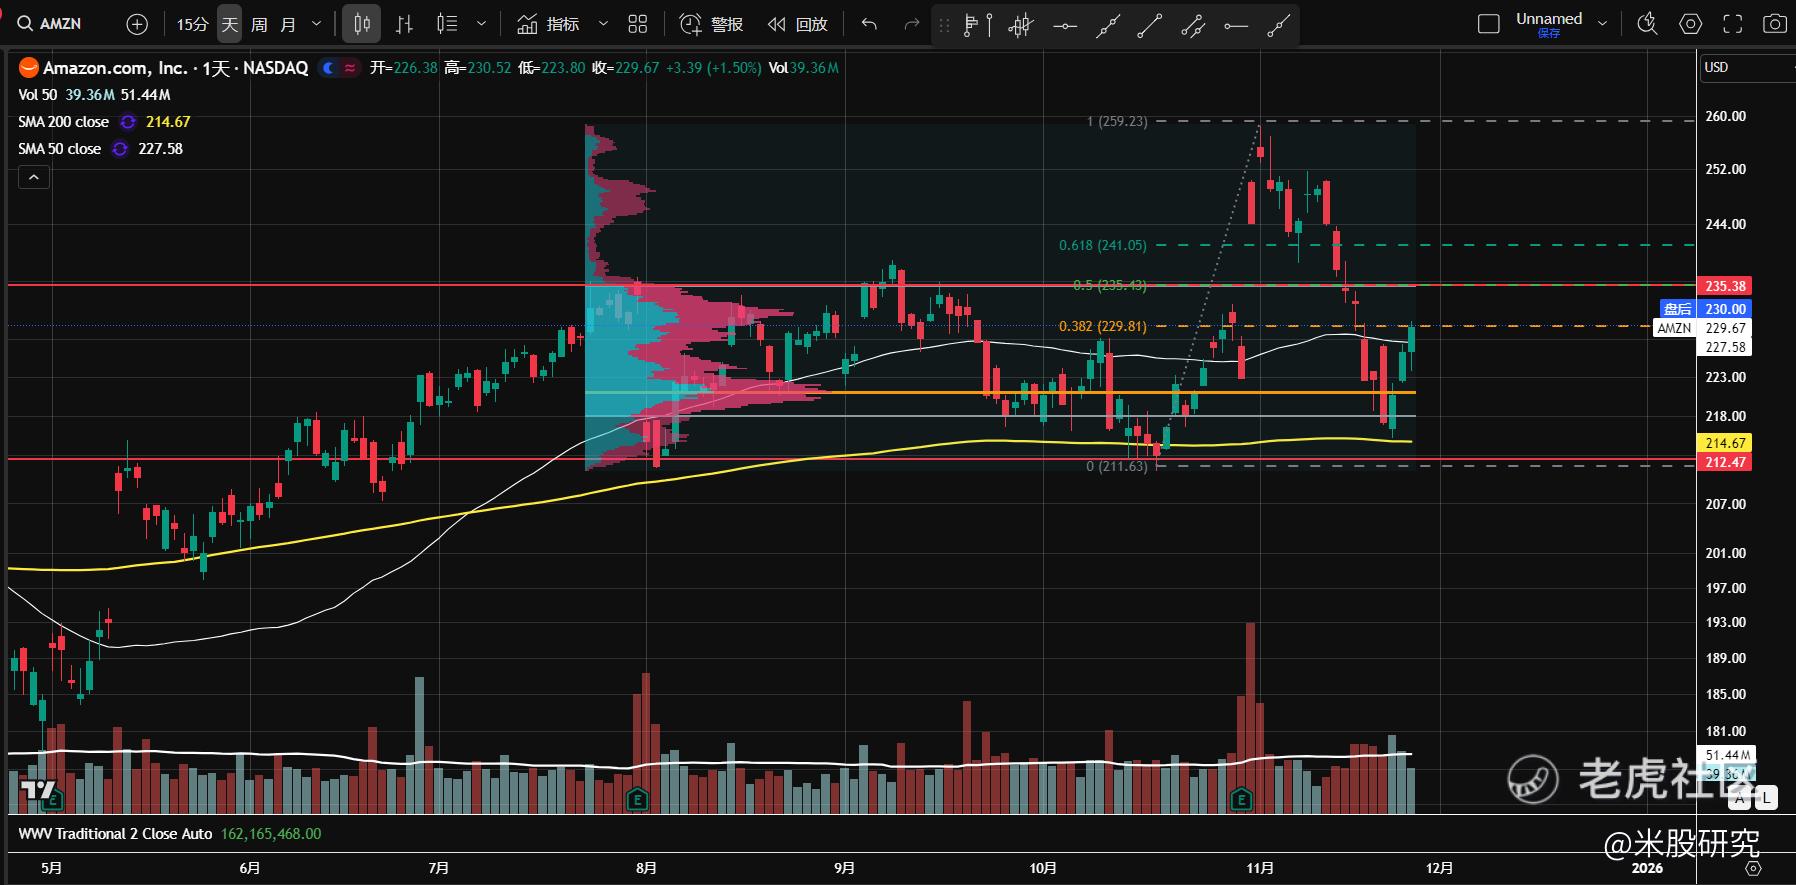Image resolution: width=1796 pixels, height=885 pixels.
Task: Select the parallel channel drawing tool
Action: point(1193,25)
